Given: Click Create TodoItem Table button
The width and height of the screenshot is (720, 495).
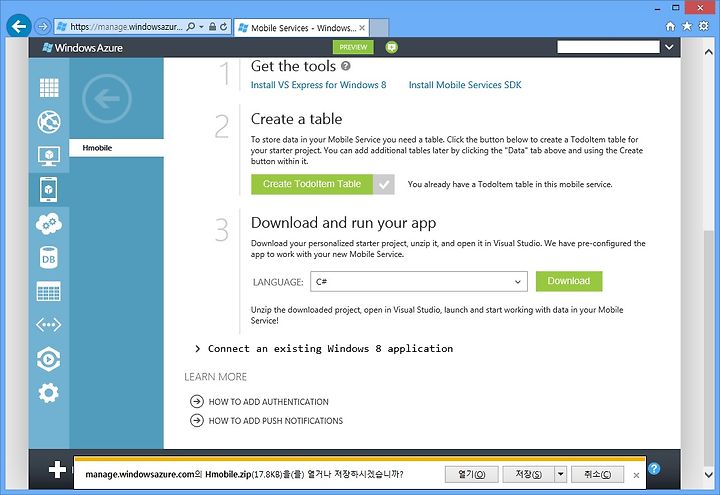Looking at the screenshot, I should coord(312,184).
